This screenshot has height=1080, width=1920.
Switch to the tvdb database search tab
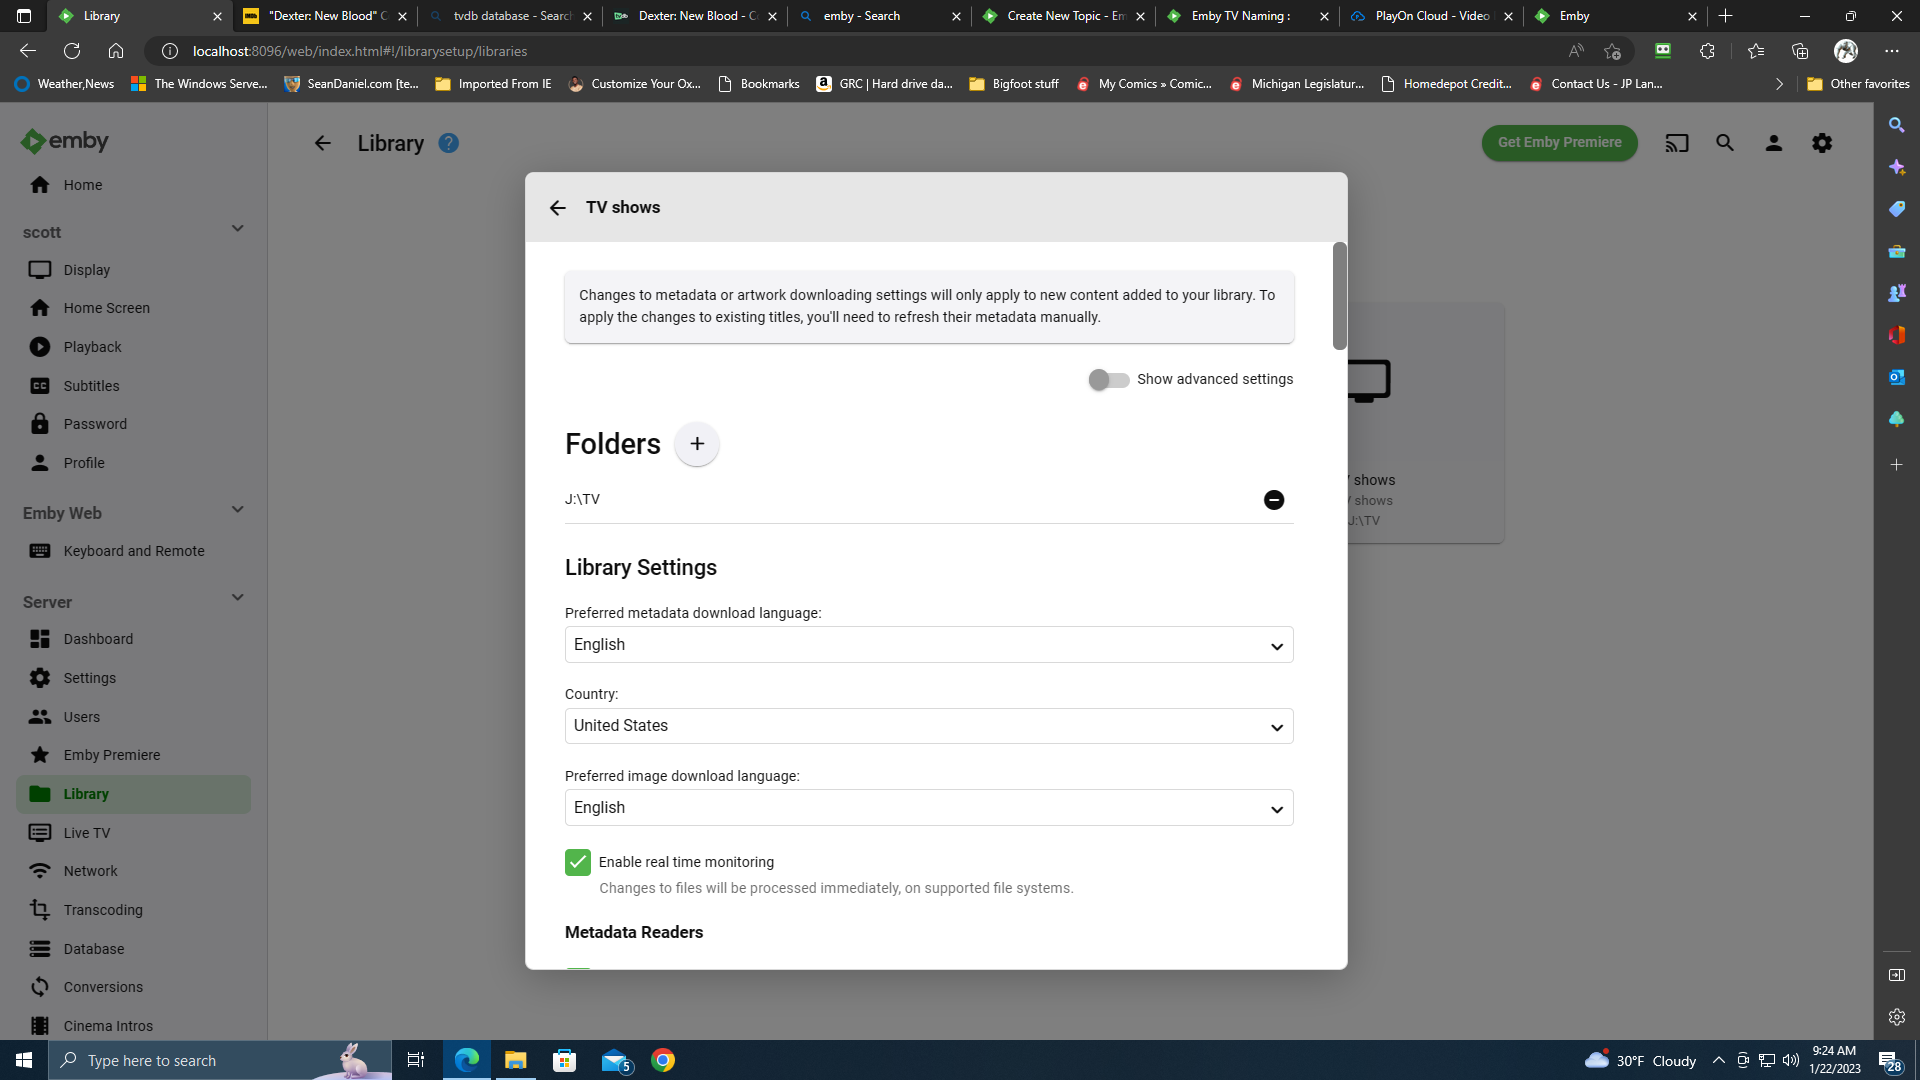[x=511, y=16]
